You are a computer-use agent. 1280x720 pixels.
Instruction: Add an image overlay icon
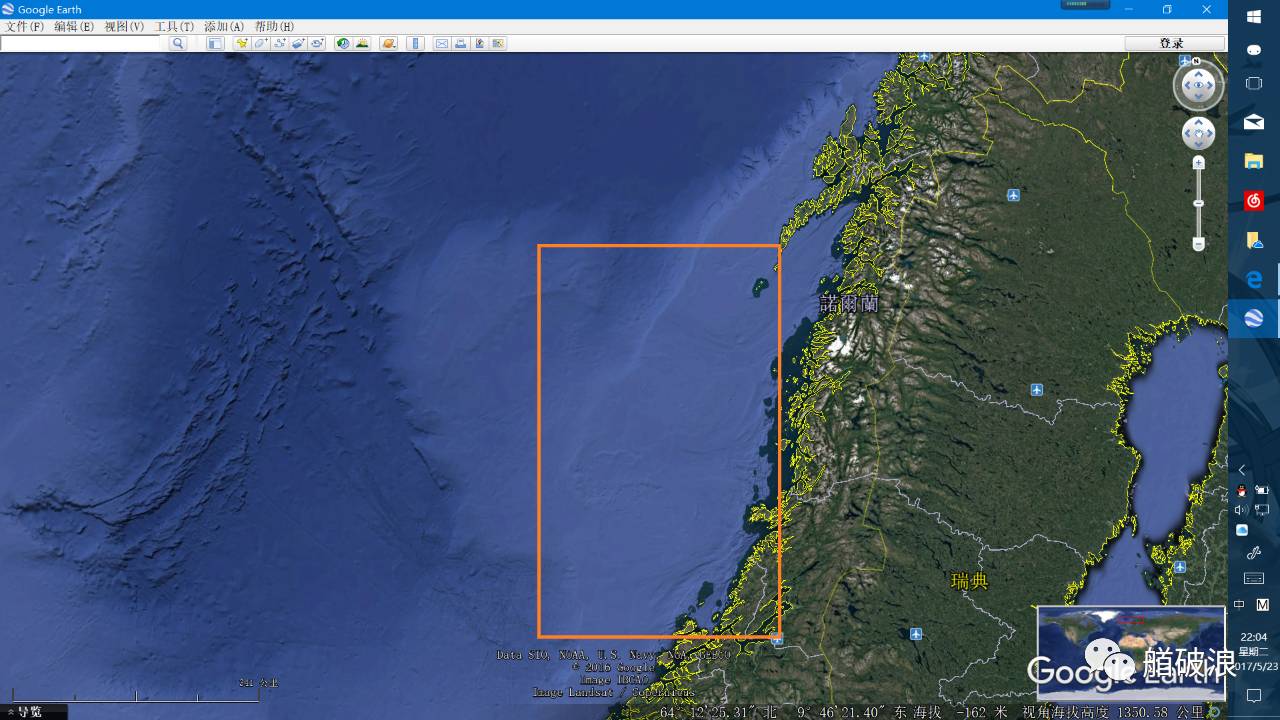(x=298, y=43)
